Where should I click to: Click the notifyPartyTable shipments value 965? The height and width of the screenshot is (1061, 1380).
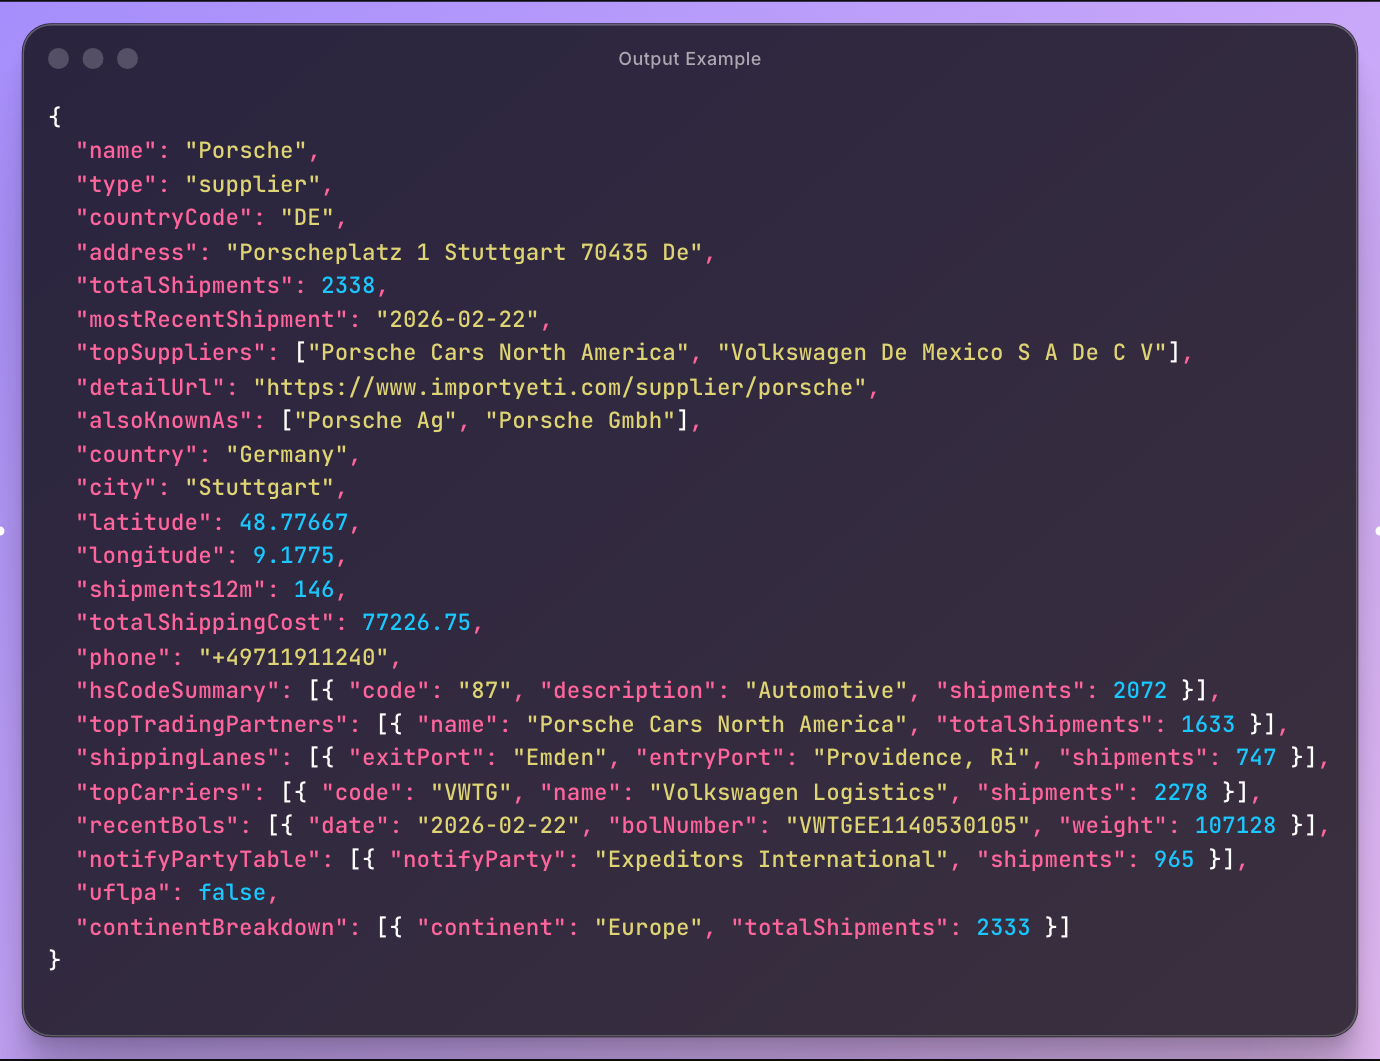point(1174,859)
